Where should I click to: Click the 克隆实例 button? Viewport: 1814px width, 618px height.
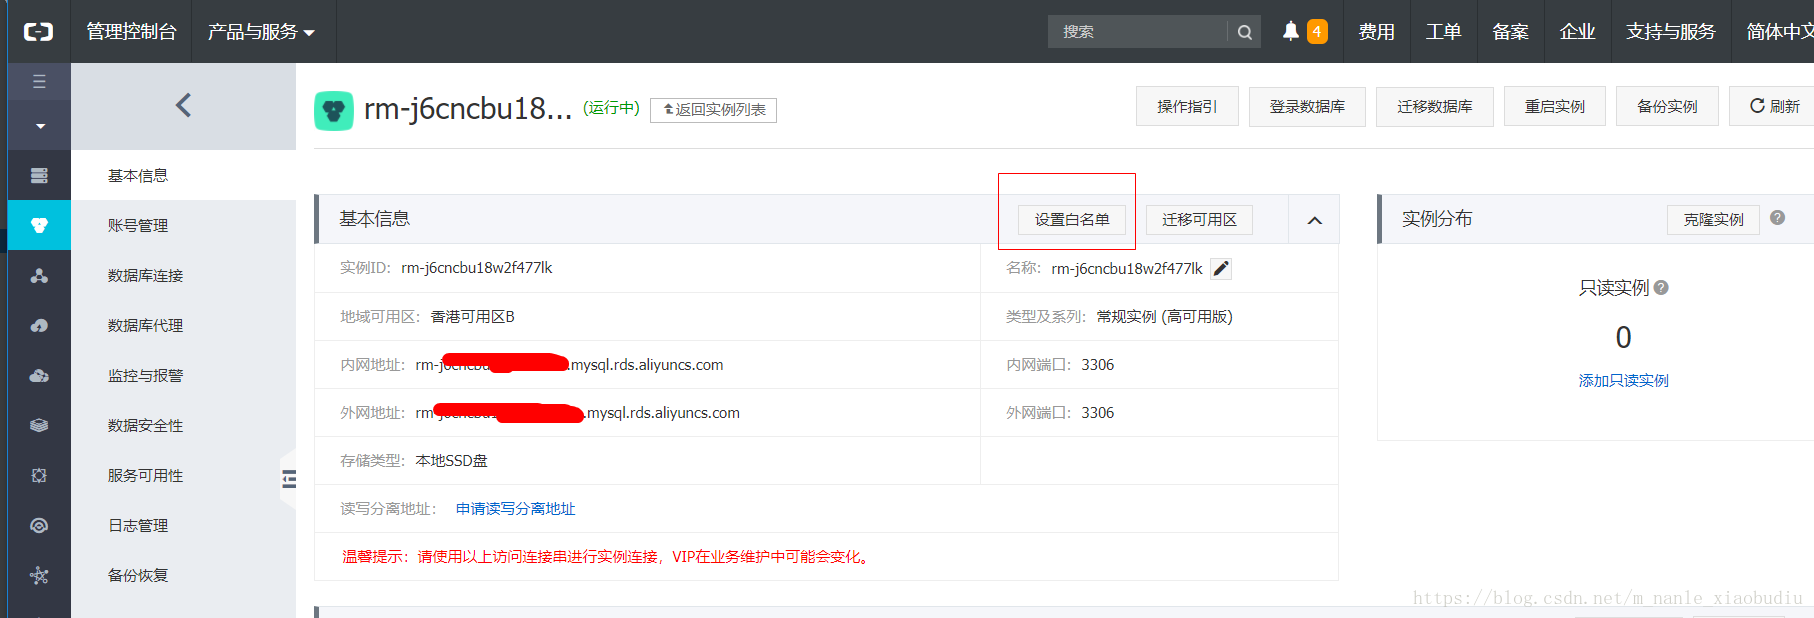click(x=1713, y=220)
